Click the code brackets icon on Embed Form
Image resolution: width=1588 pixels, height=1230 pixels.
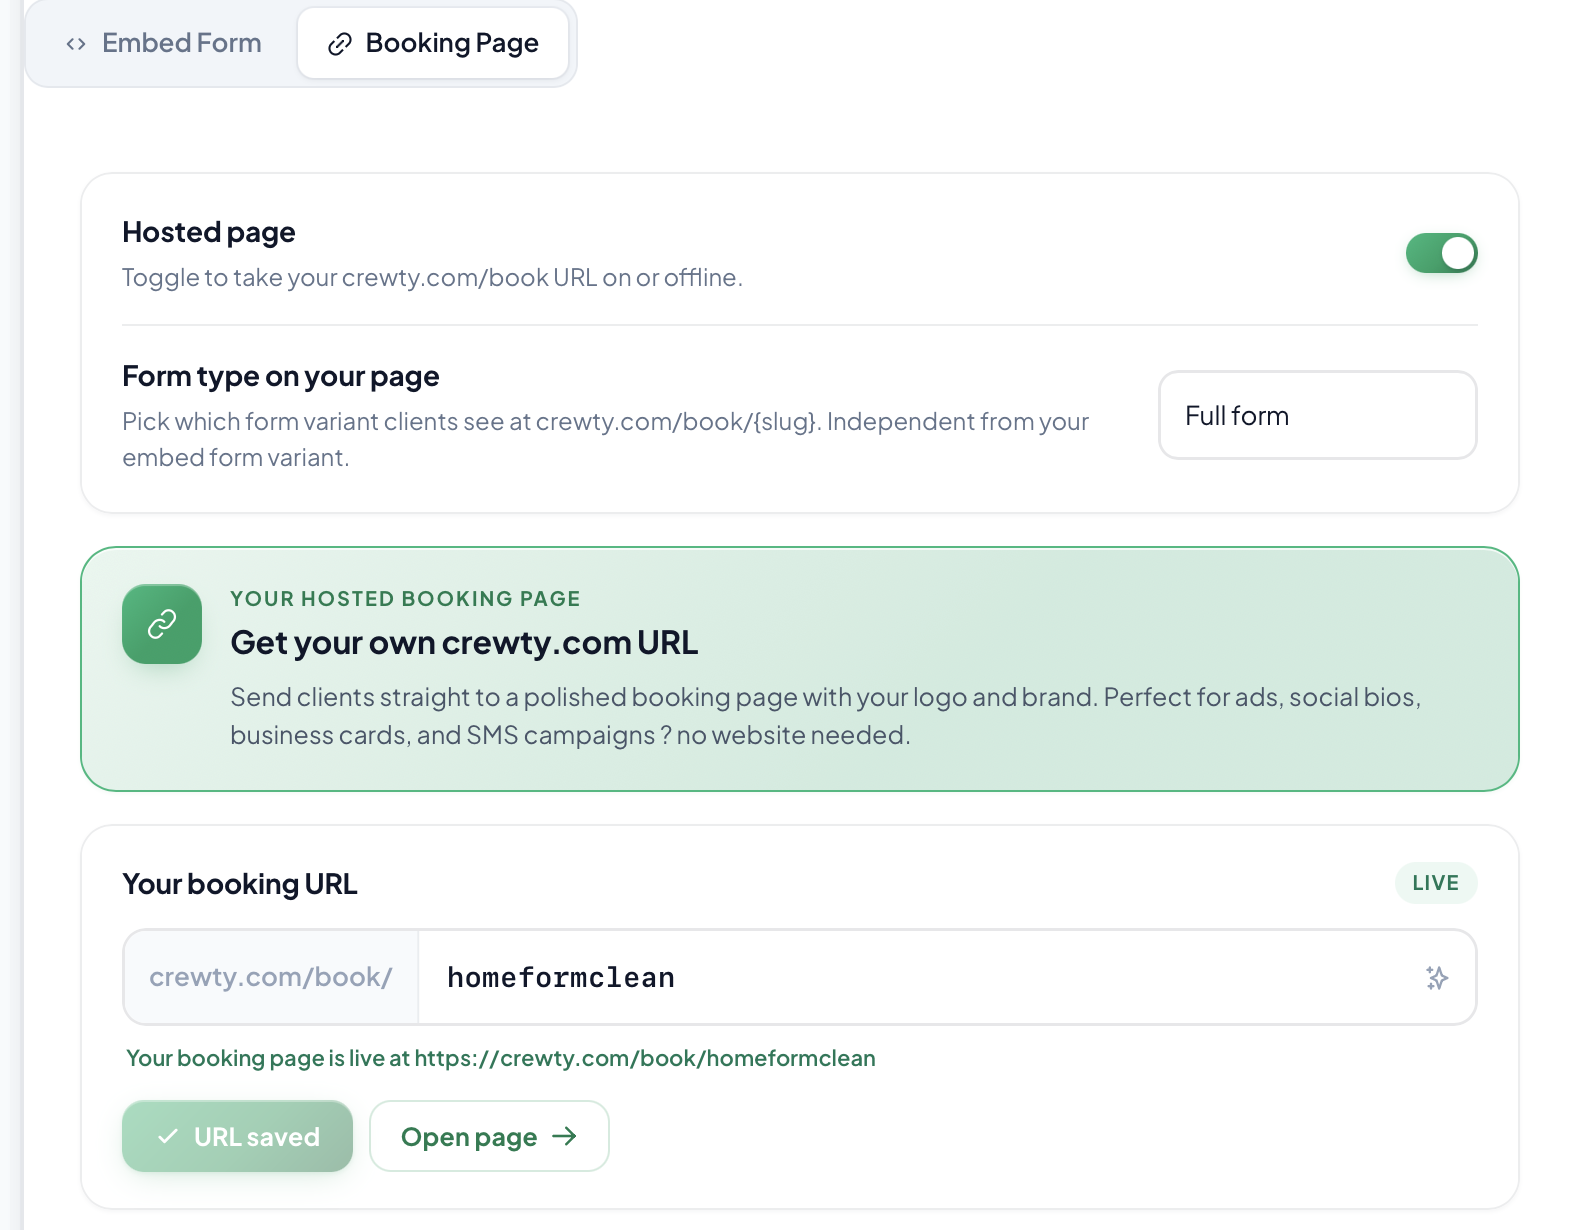coord(76,44)
